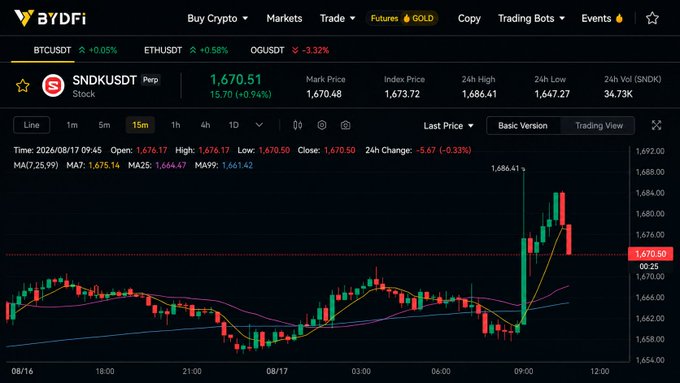Click the 08/17 date axis label
Image resolution: width=680 pixels, height=383 pixels.
(277, 371)
